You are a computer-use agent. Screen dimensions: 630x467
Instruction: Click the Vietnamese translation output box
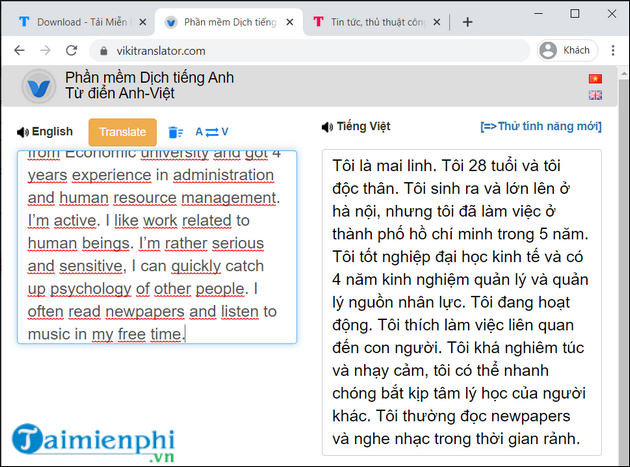(462, 302)
